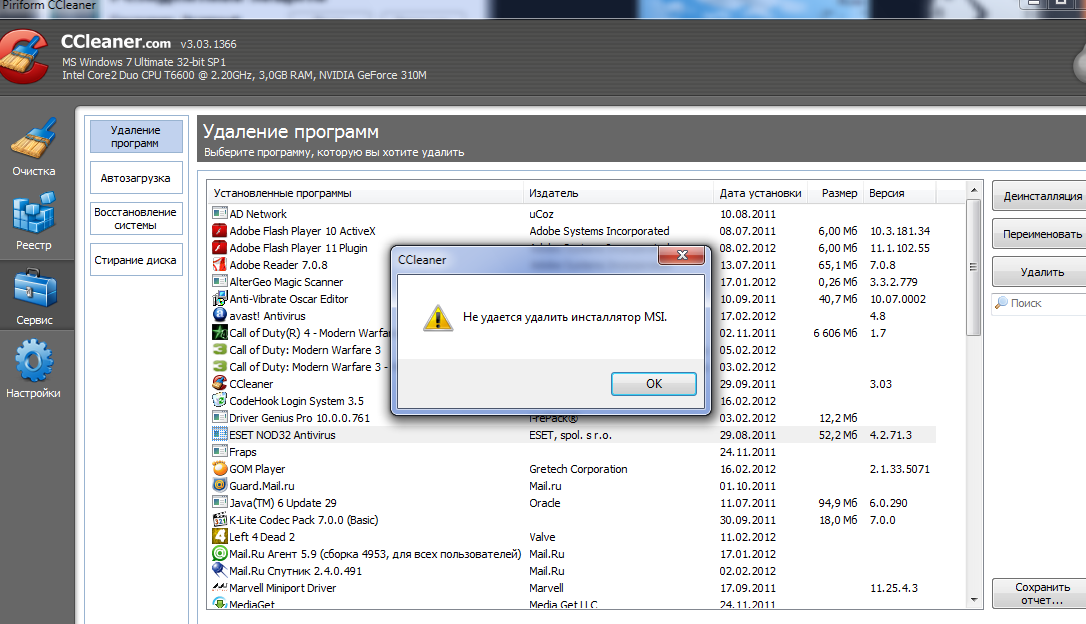Click the search magnifier icon
Screen dimensions: 1086x624
[1002, 303]
